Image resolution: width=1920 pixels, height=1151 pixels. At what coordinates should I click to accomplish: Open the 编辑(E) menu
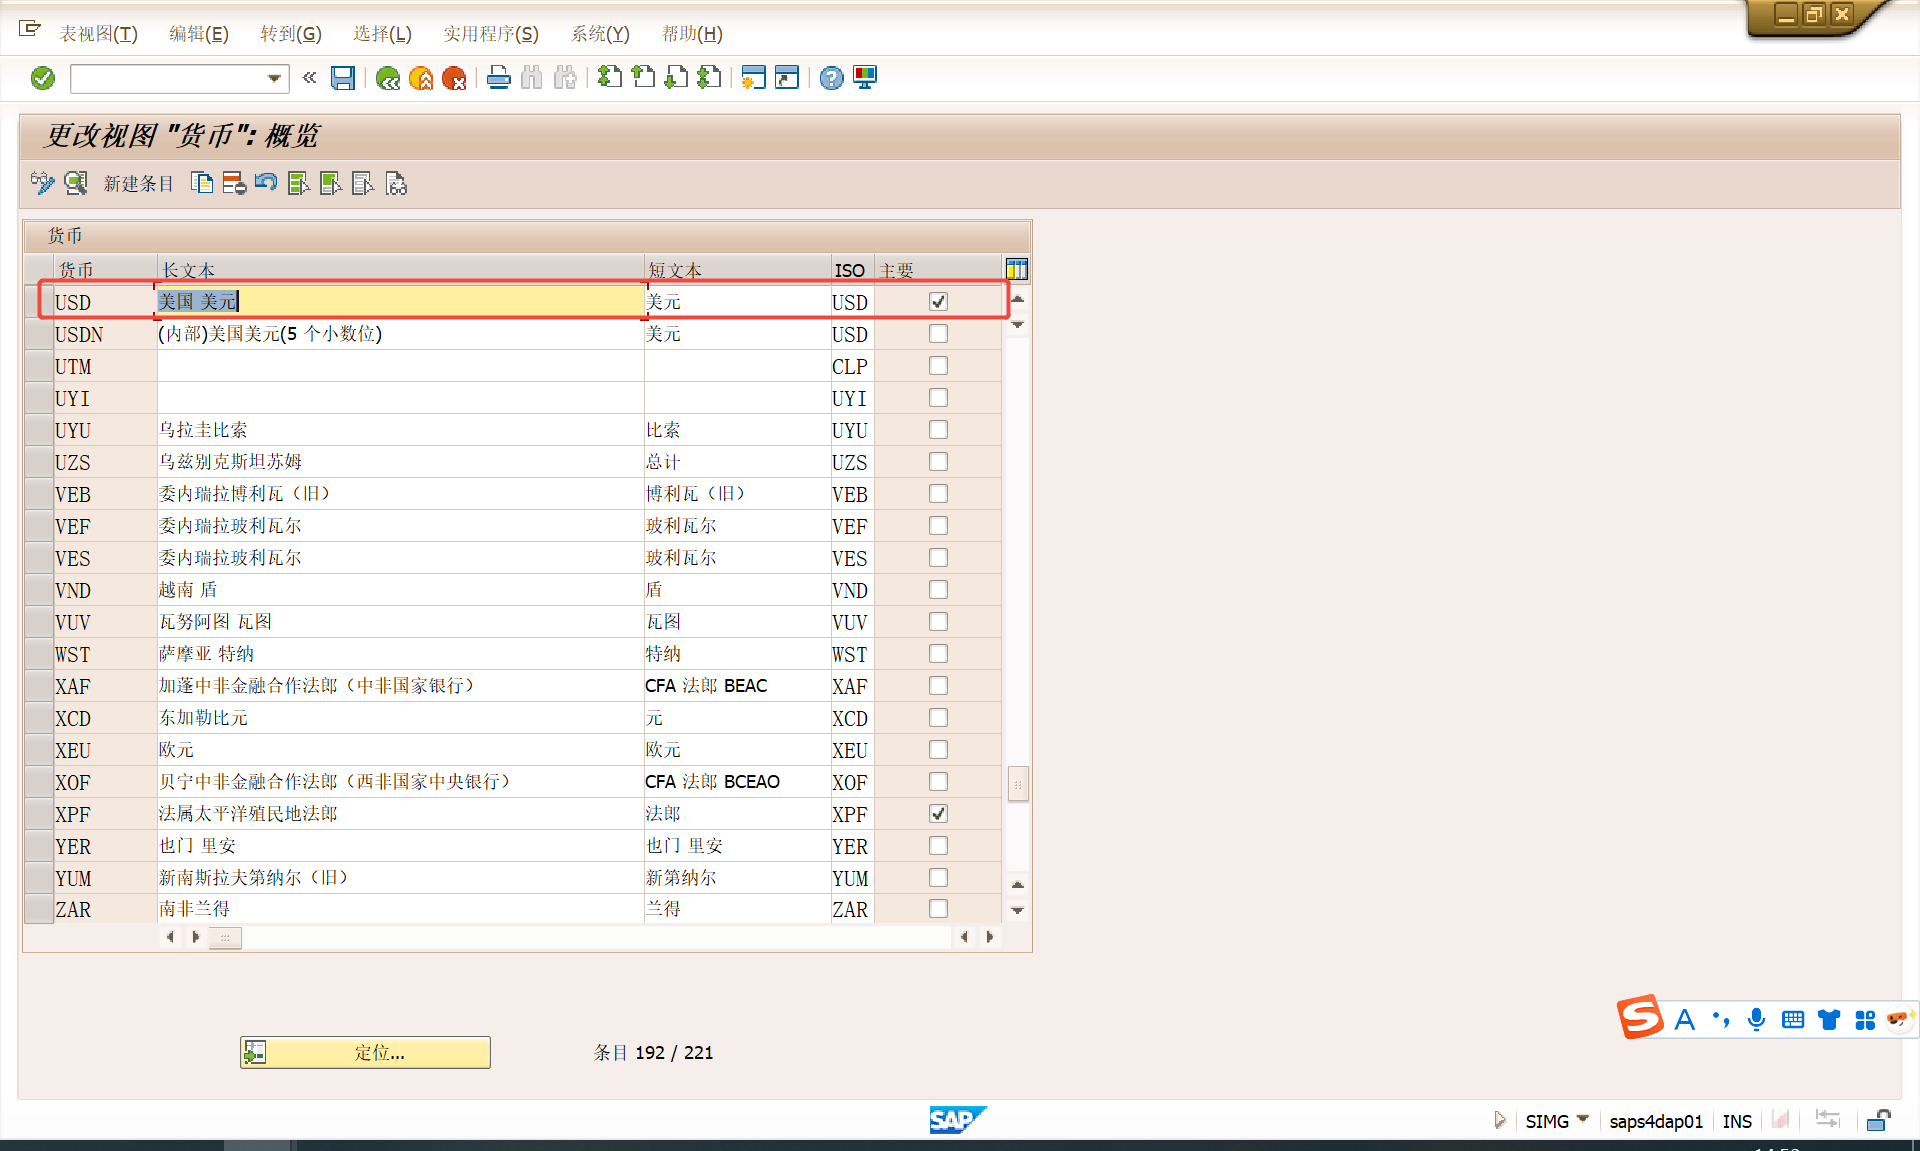click(198, 34)
